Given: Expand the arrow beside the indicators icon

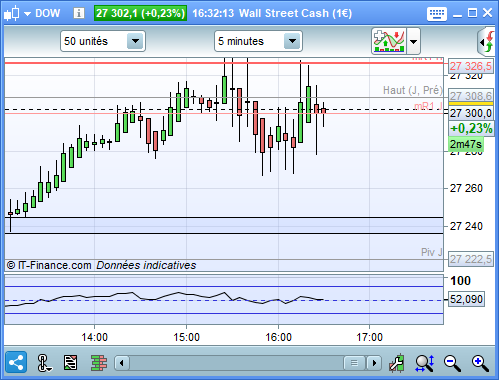Looking at the screenshot, I should tap(413, 41).
